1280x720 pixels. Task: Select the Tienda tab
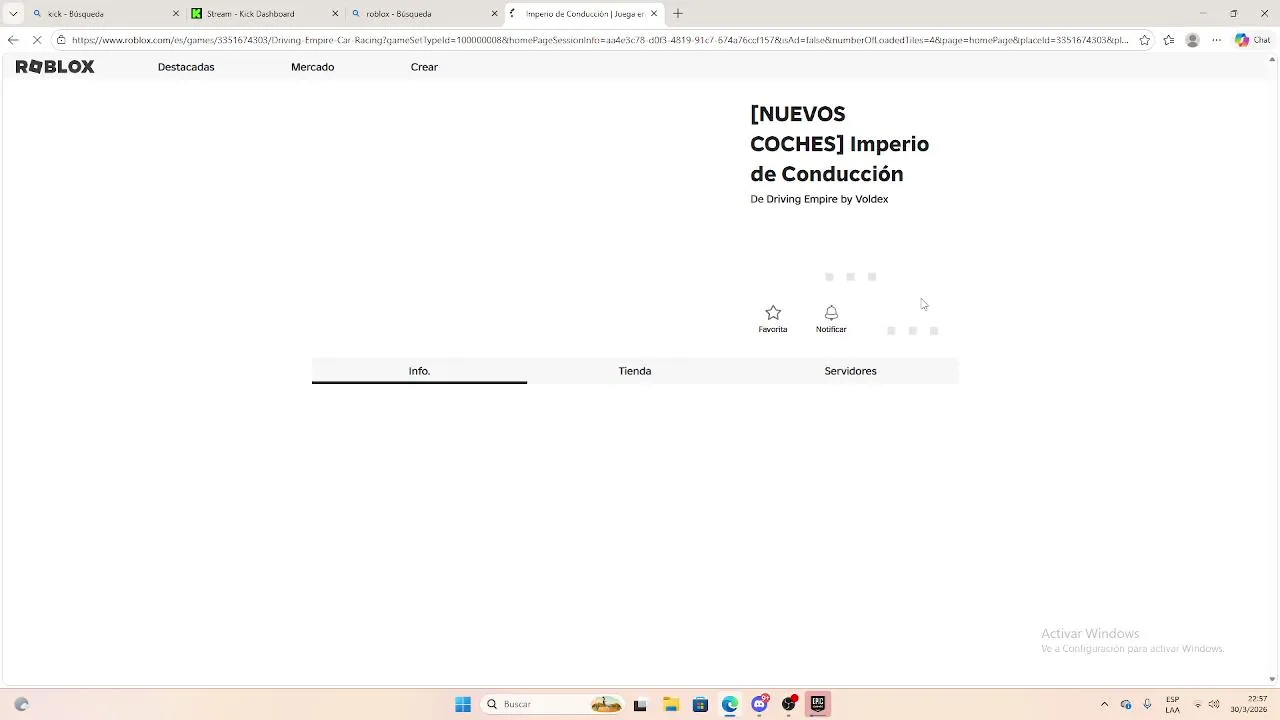pyautogui.click(x=635, y=371)
